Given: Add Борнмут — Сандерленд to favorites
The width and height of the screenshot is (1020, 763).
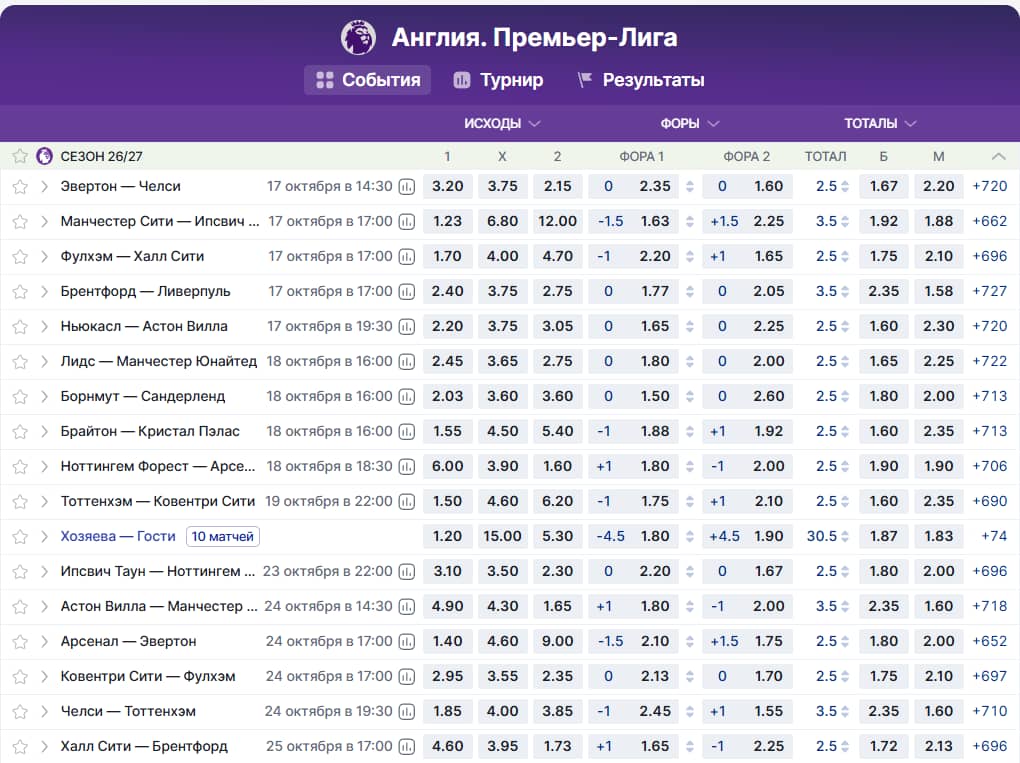Looking at the screenshot, I should click(x=20, y=397).
